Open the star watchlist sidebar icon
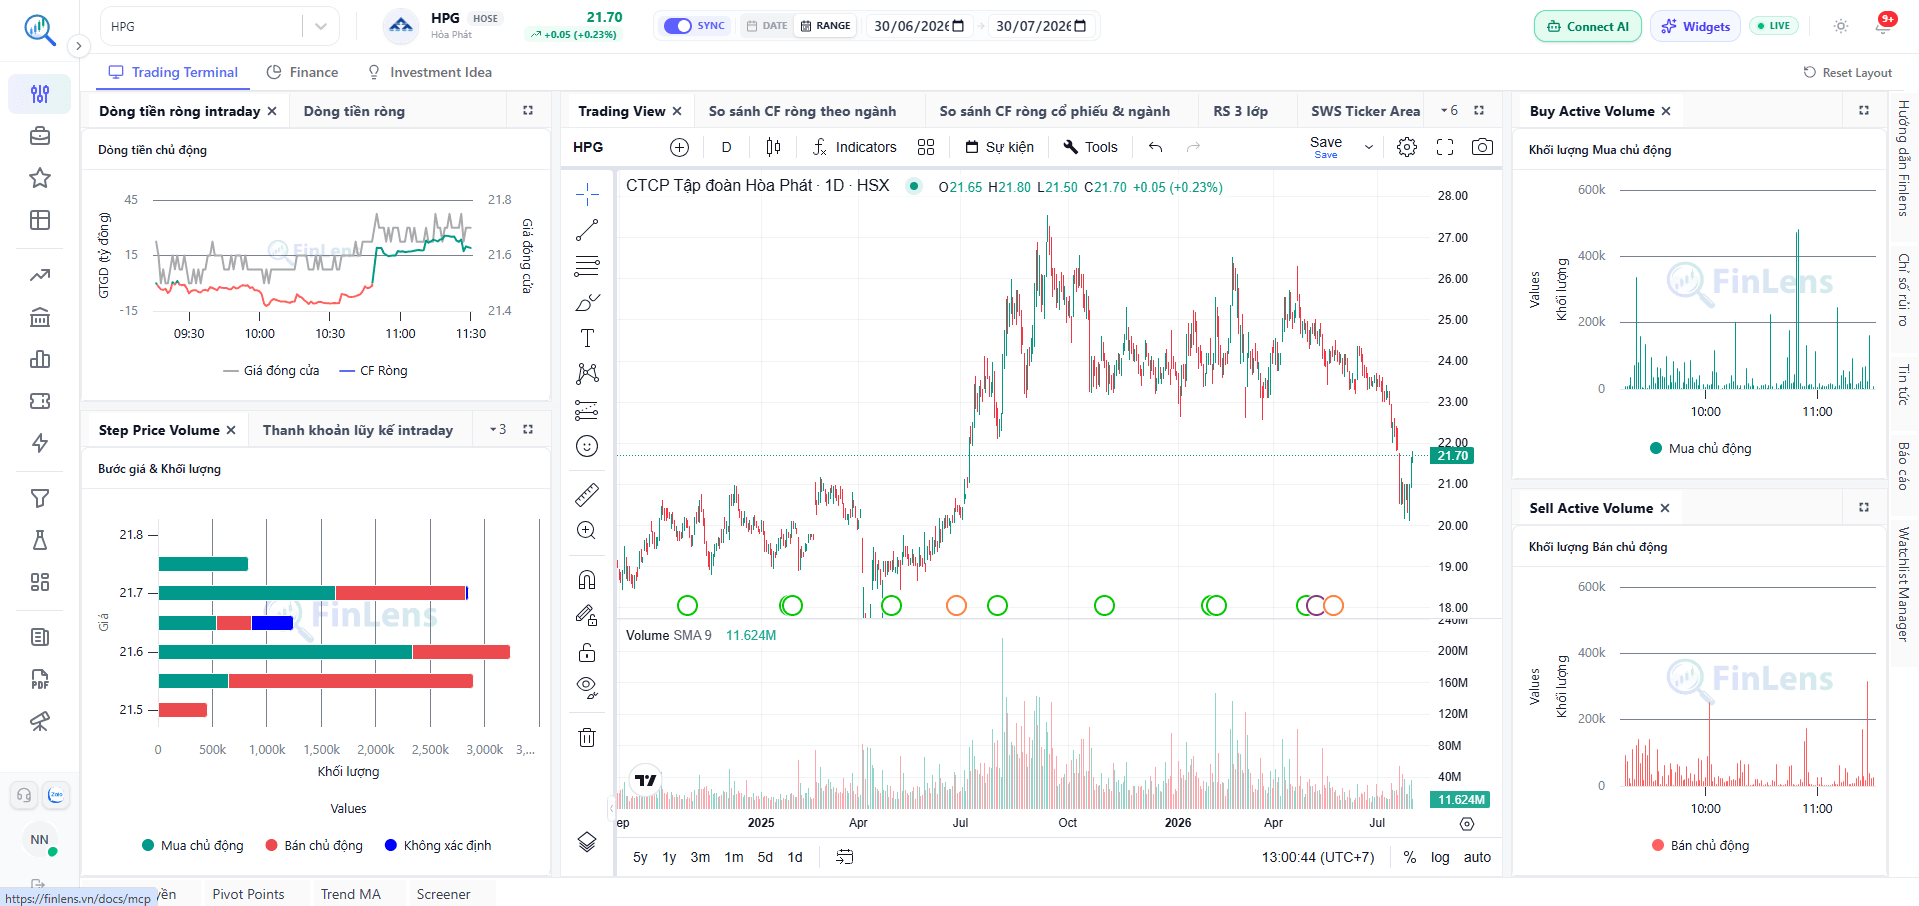Viewport: 1919px width, 906px height. (40, 178)
